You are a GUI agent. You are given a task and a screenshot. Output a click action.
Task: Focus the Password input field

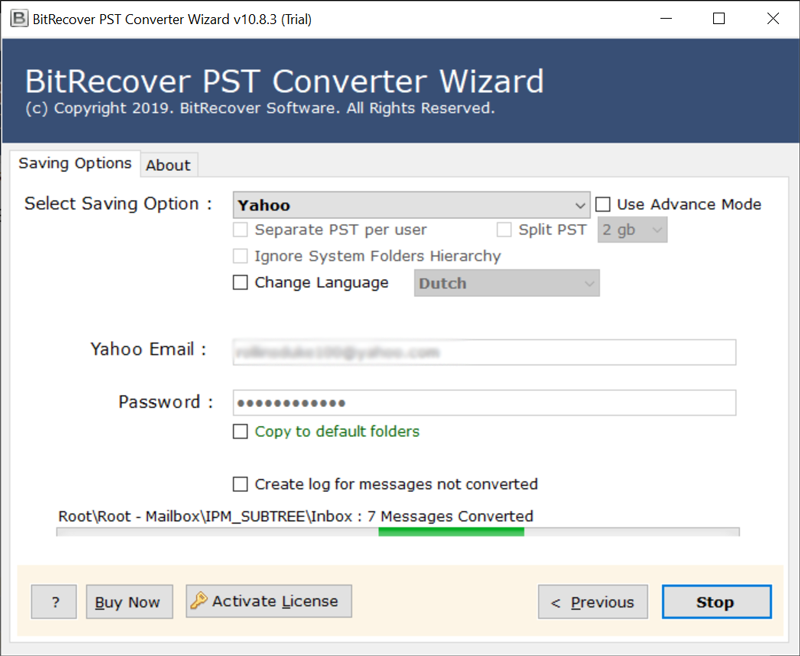tap(484, 402)
